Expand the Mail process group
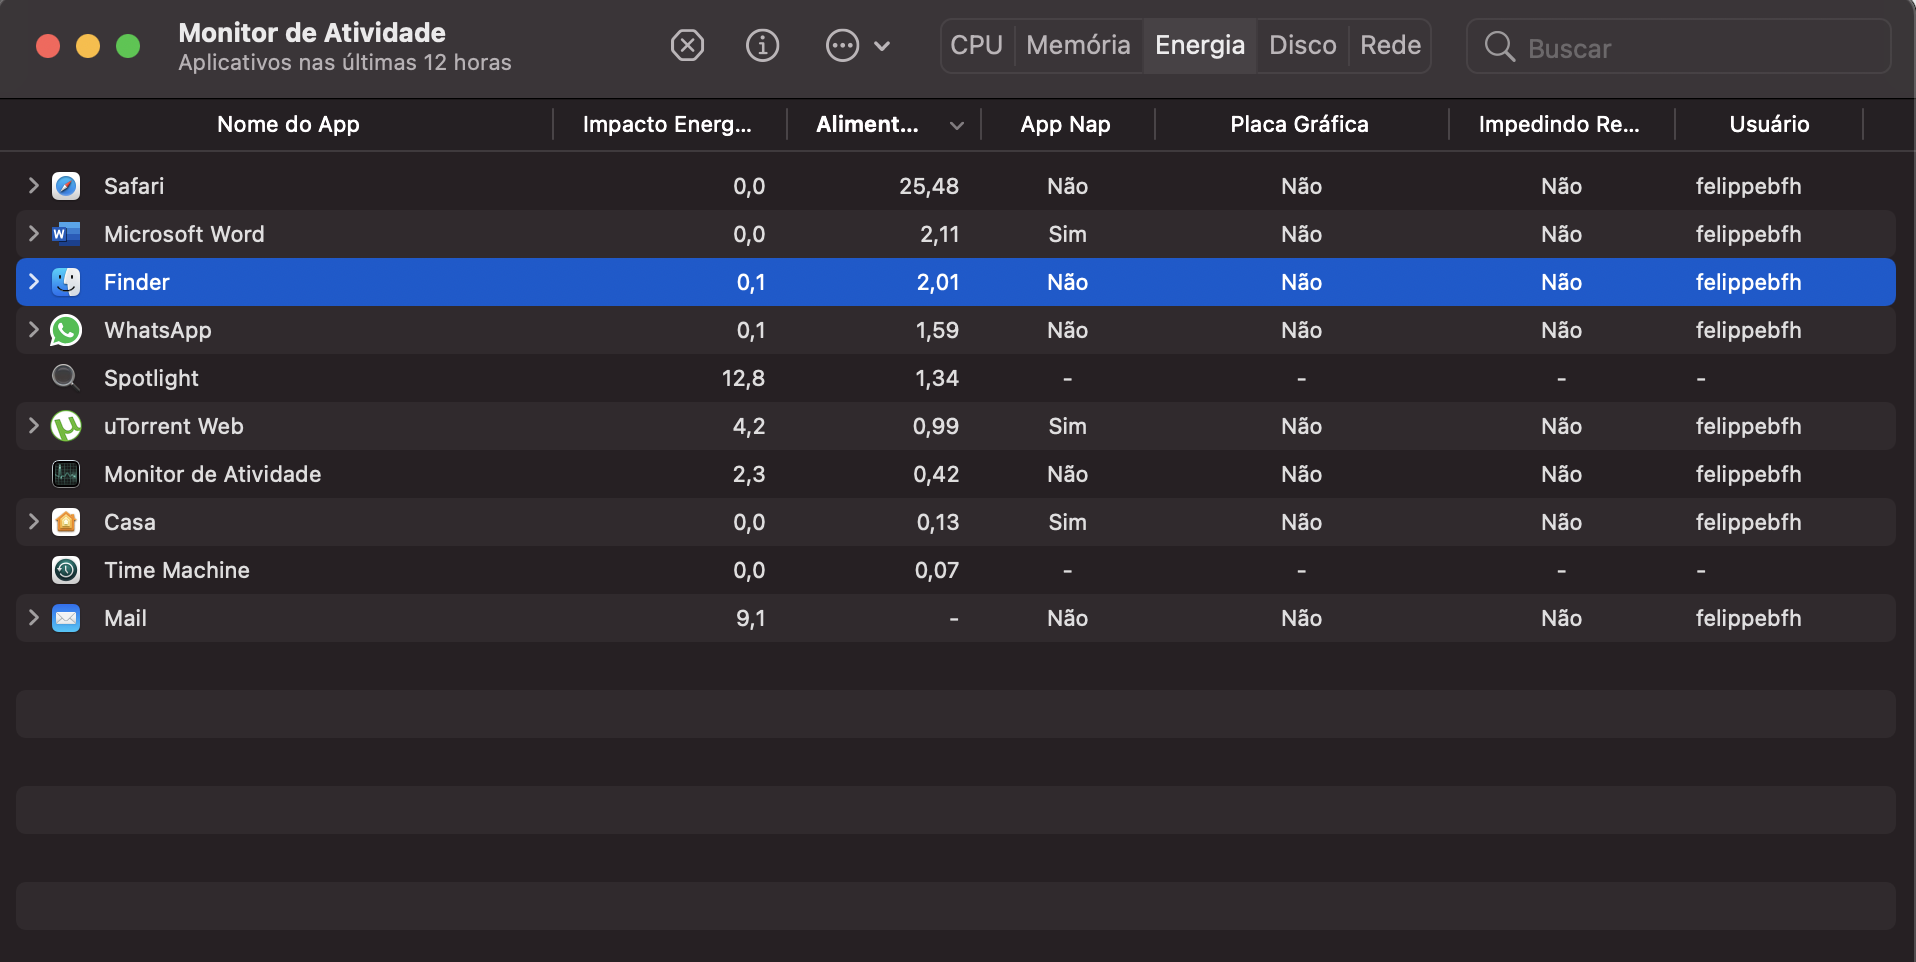The height and width of the screenshot is (962, 1916). 34,618
